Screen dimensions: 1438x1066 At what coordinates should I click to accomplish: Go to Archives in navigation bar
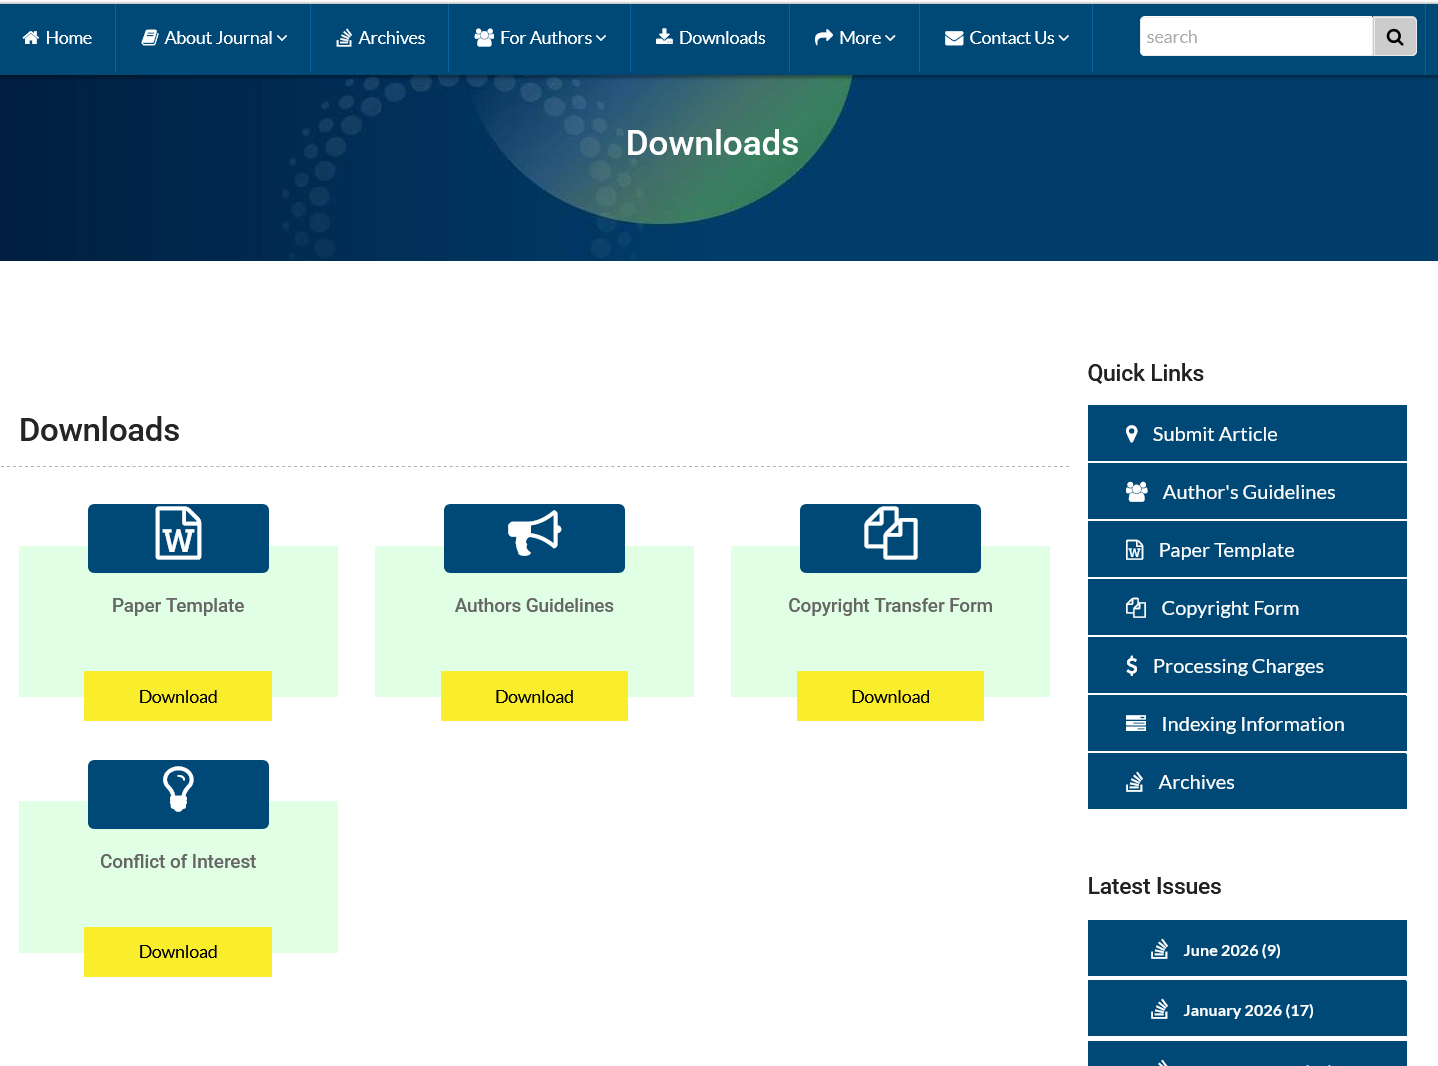tap(380, 38)
